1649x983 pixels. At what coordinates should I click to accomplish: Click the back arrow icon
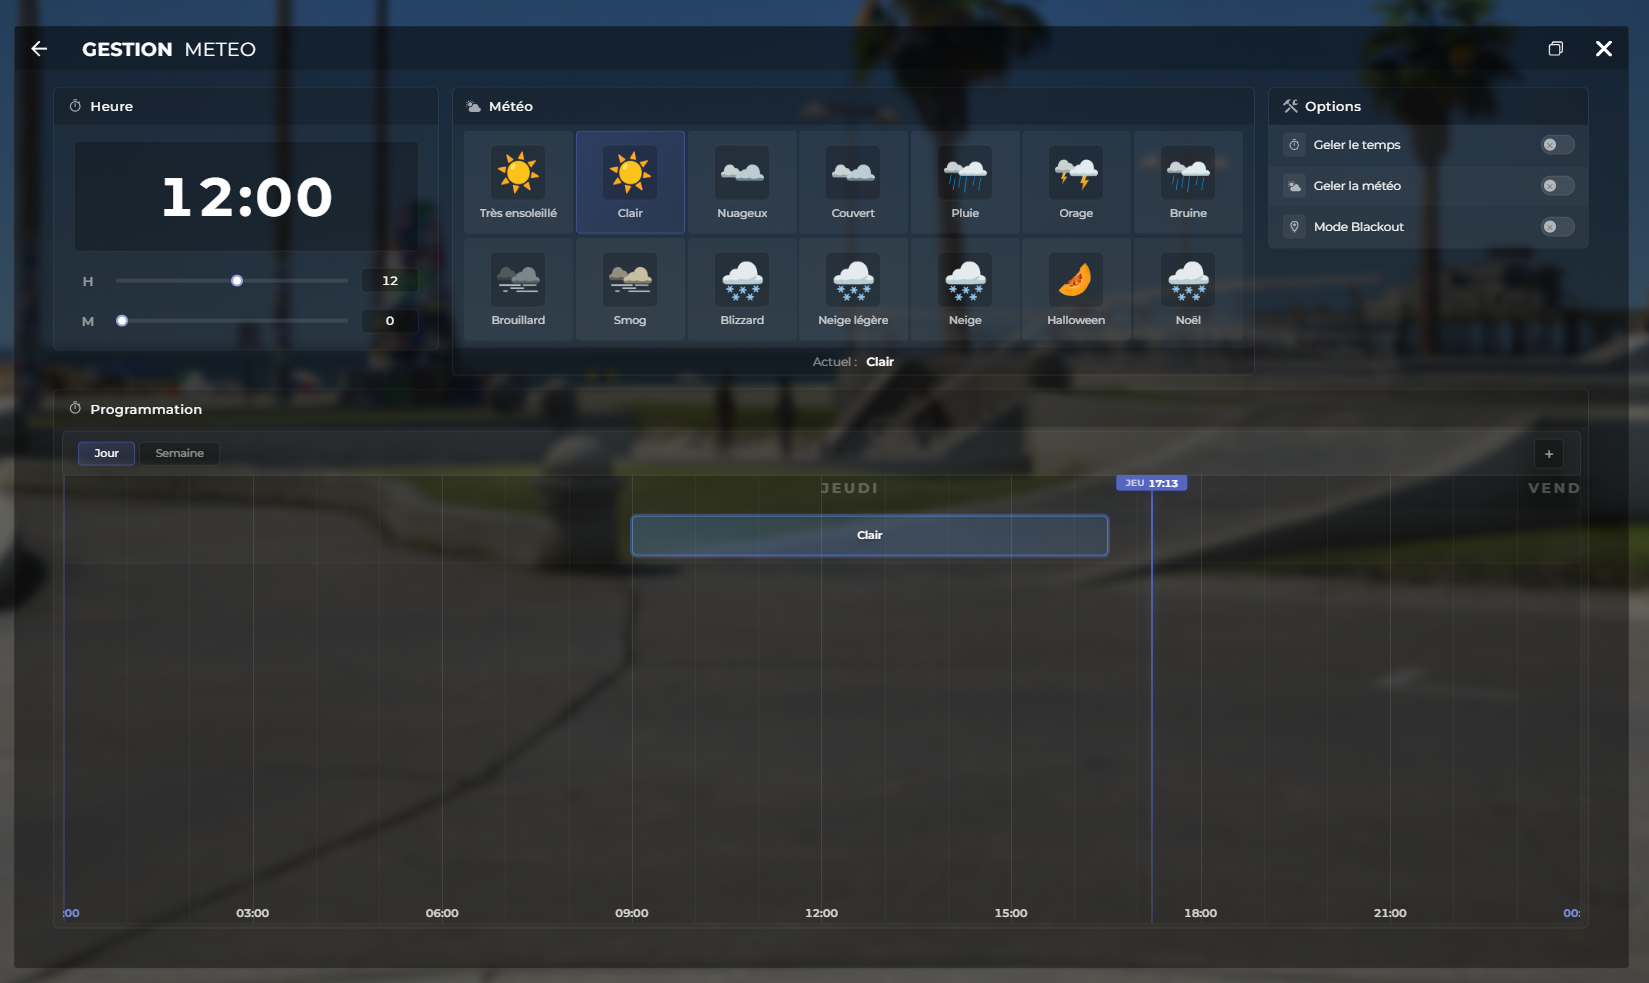pyautogui.click(x=39, y=49)
